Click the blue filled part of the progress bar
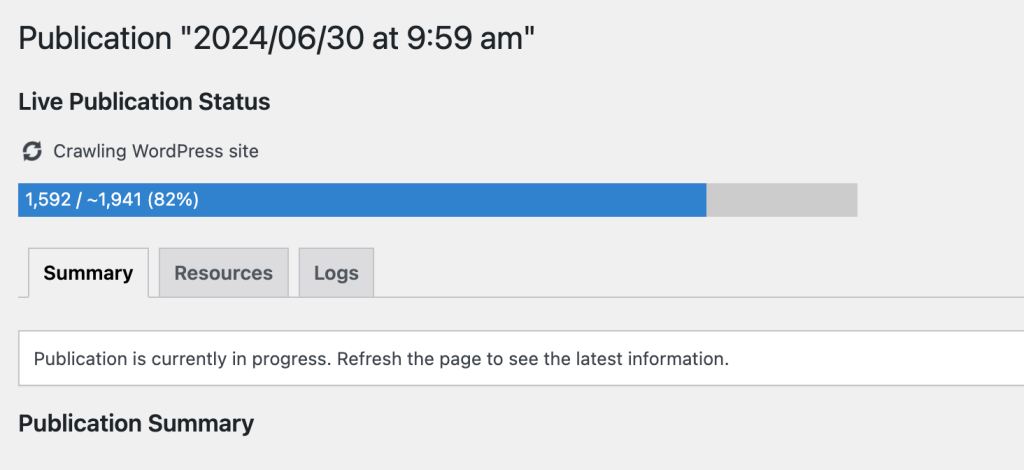The height and width of the screenshot is (470, 1024). tap(450, 200)
